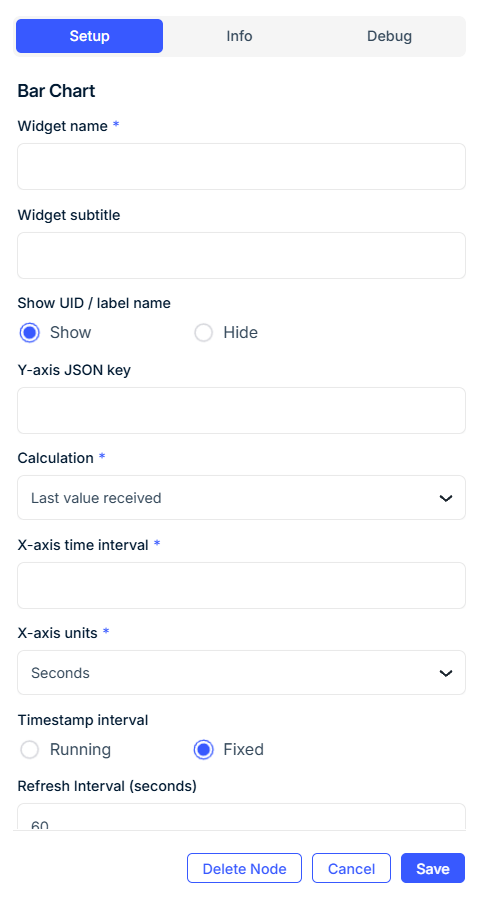Screen dimensions: 478x897
Task: Click the Refresh Interval seconds field
Action: (241, 817)
